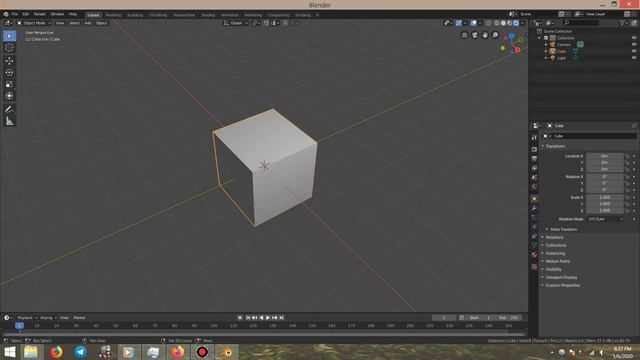This screenshot has width=640, height=360.
Task: Expand the Relations panel
Action: coord(553,238)
